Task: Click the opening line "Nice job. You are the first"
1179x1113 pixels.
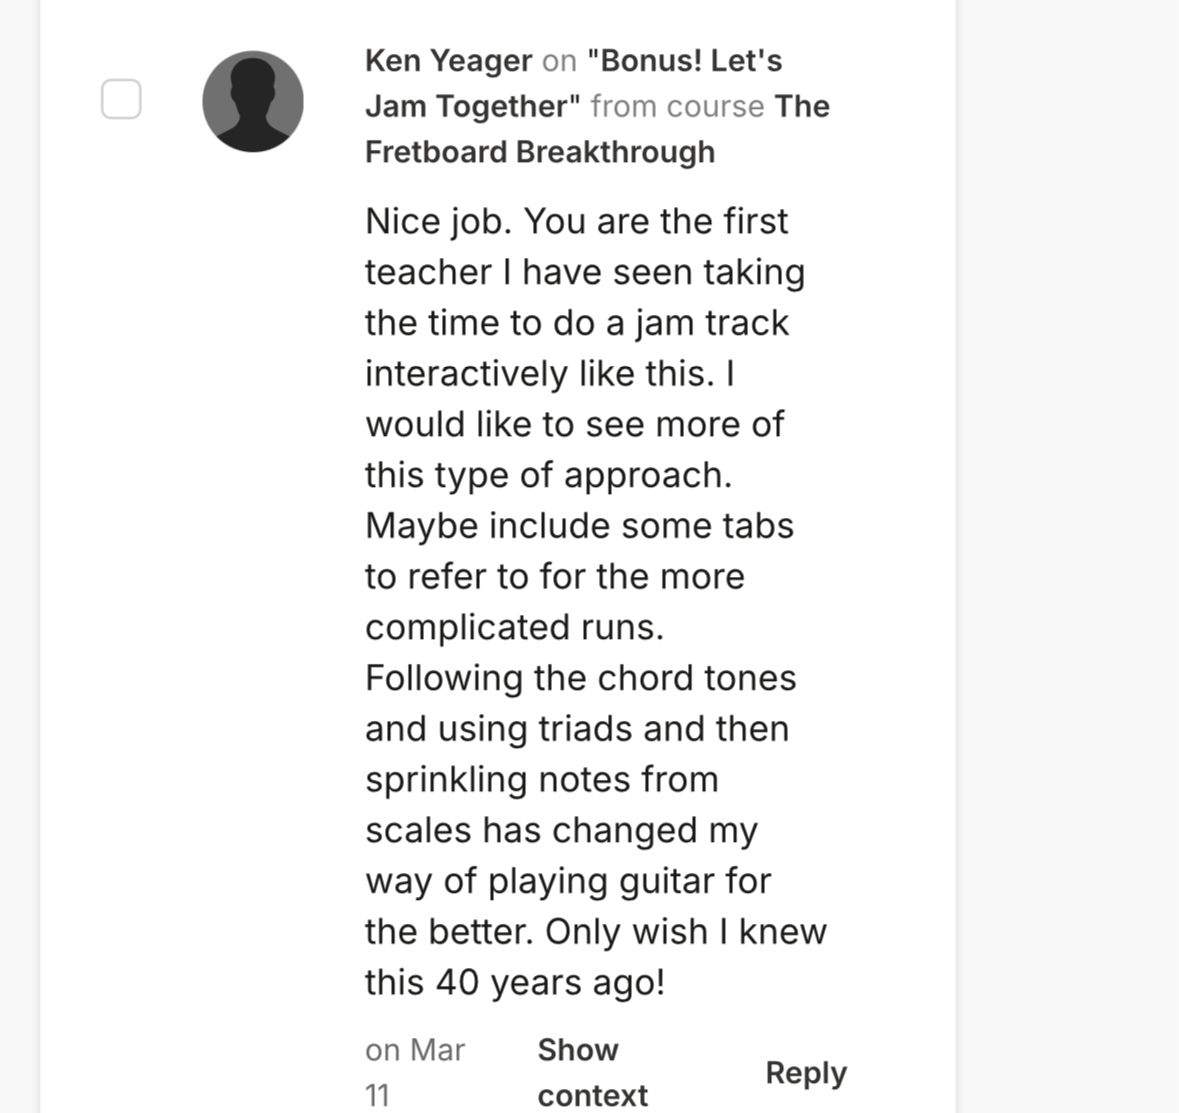Action: click(x=576, y=221)
